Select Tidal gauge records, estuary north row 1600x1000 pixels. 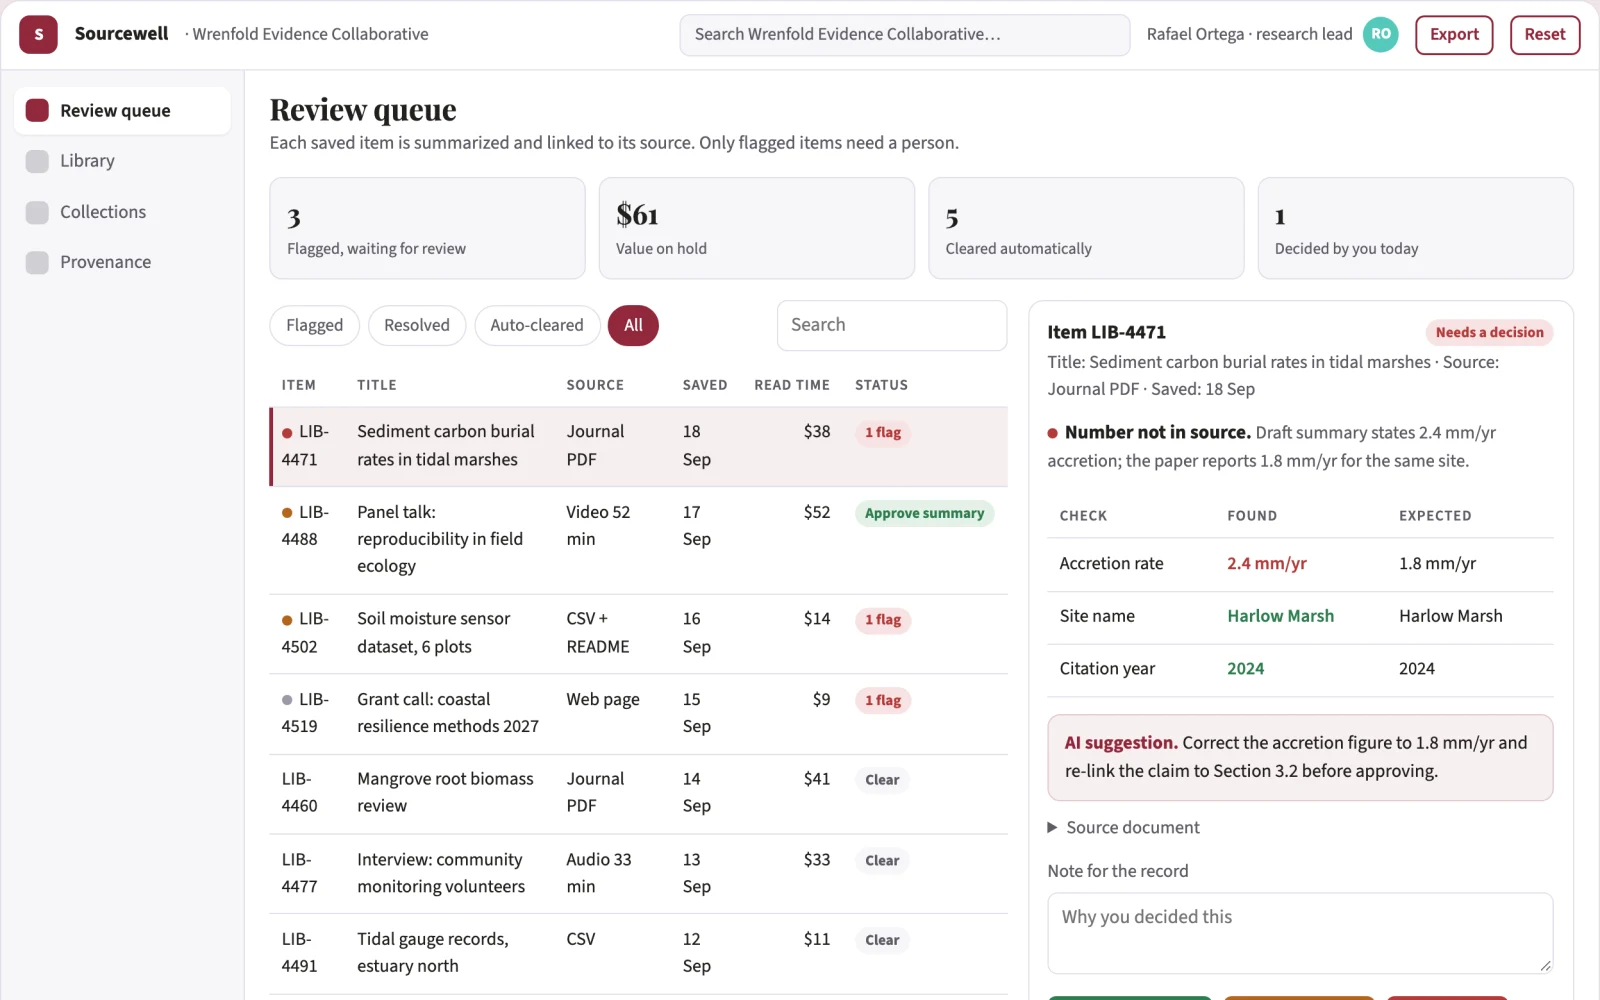(638, 953)
